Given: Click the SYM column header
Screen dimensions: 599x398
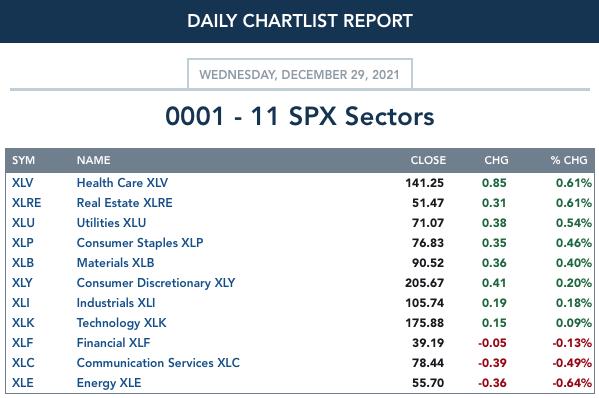Looking at the screenshot, I should (x=23, y=160).
